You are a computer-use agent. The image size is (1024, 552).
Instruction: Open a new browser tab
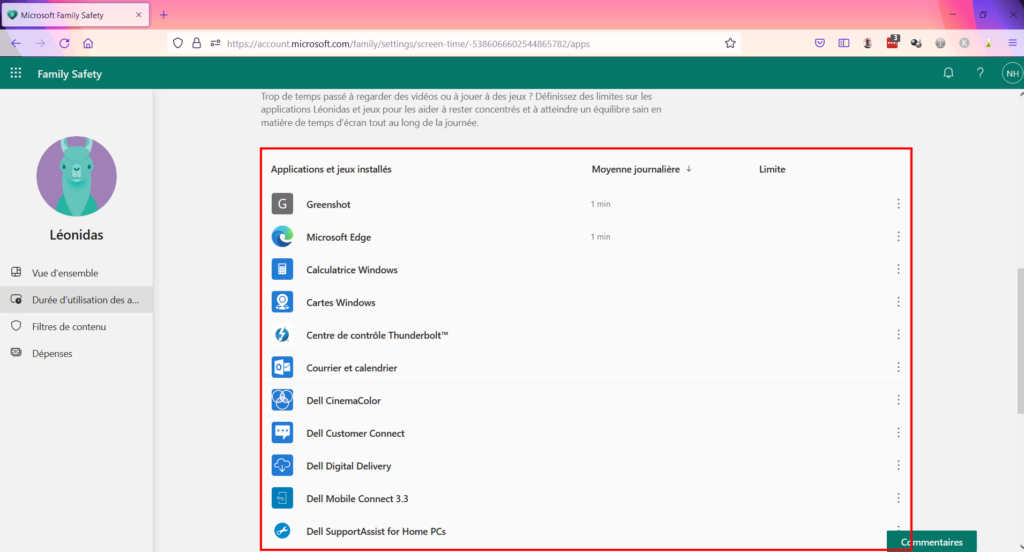[x=164, y=14]
